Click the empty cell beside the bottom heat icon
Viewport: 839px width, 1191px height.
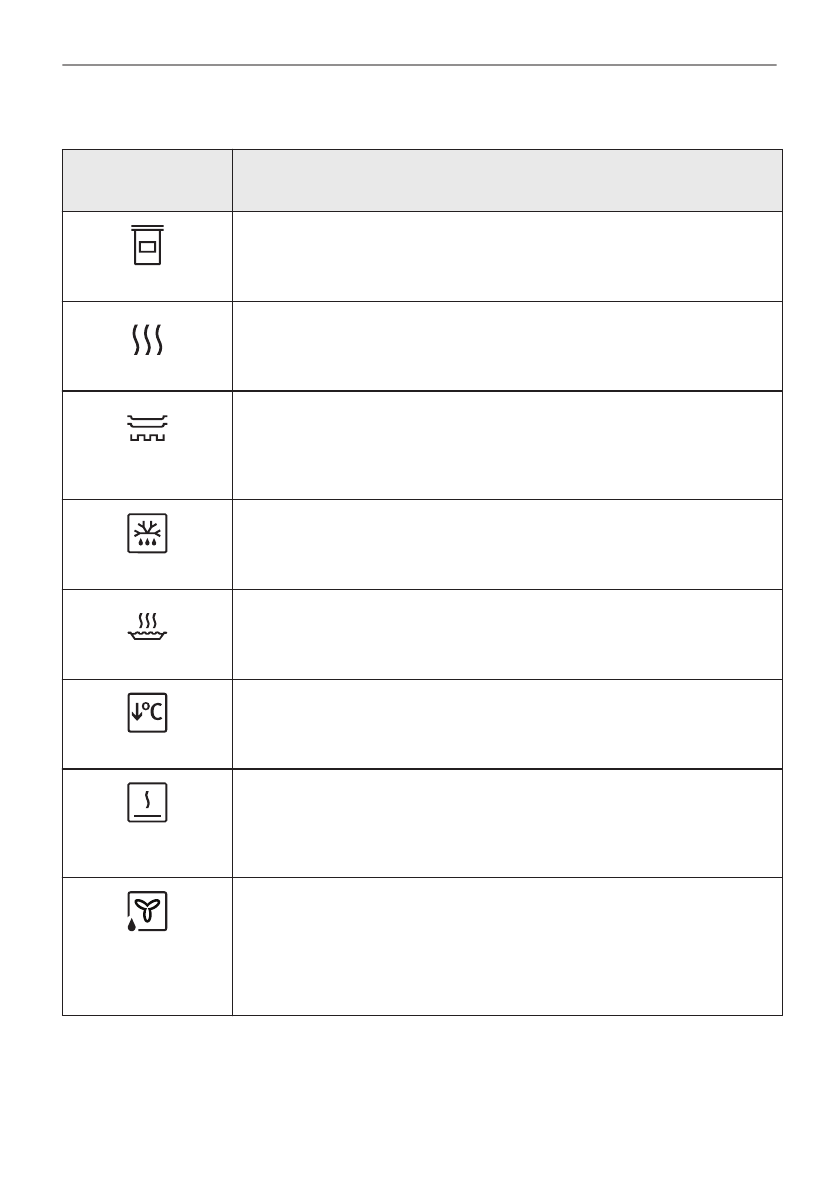pos(506,823)
